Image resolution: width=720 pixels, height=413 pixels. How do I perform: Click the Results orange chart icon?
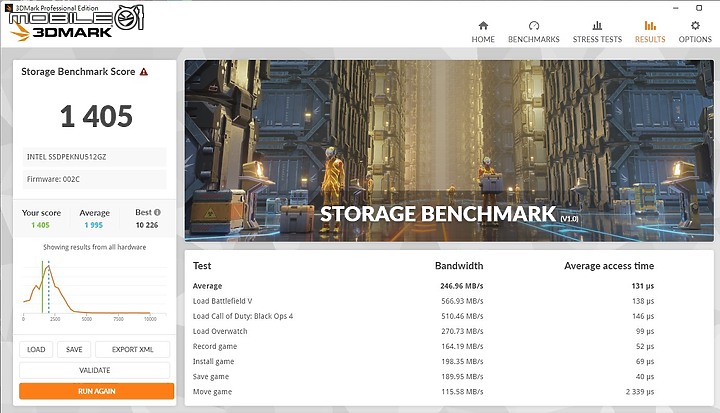[650, 25]
